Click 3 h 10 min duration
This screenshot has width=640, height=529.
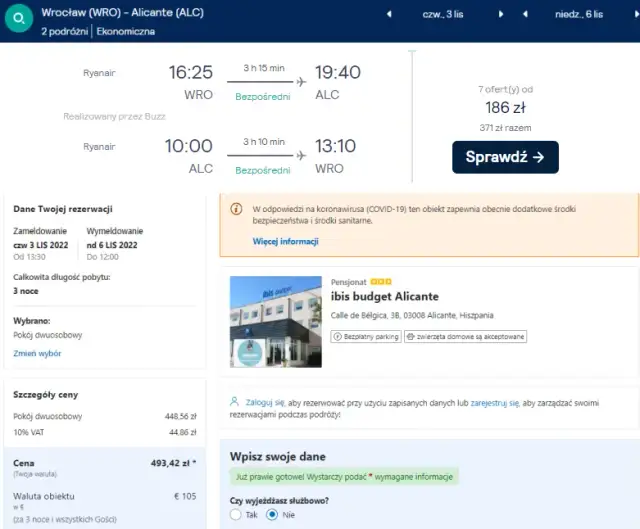pyautogui.click(x=264, y=142)
